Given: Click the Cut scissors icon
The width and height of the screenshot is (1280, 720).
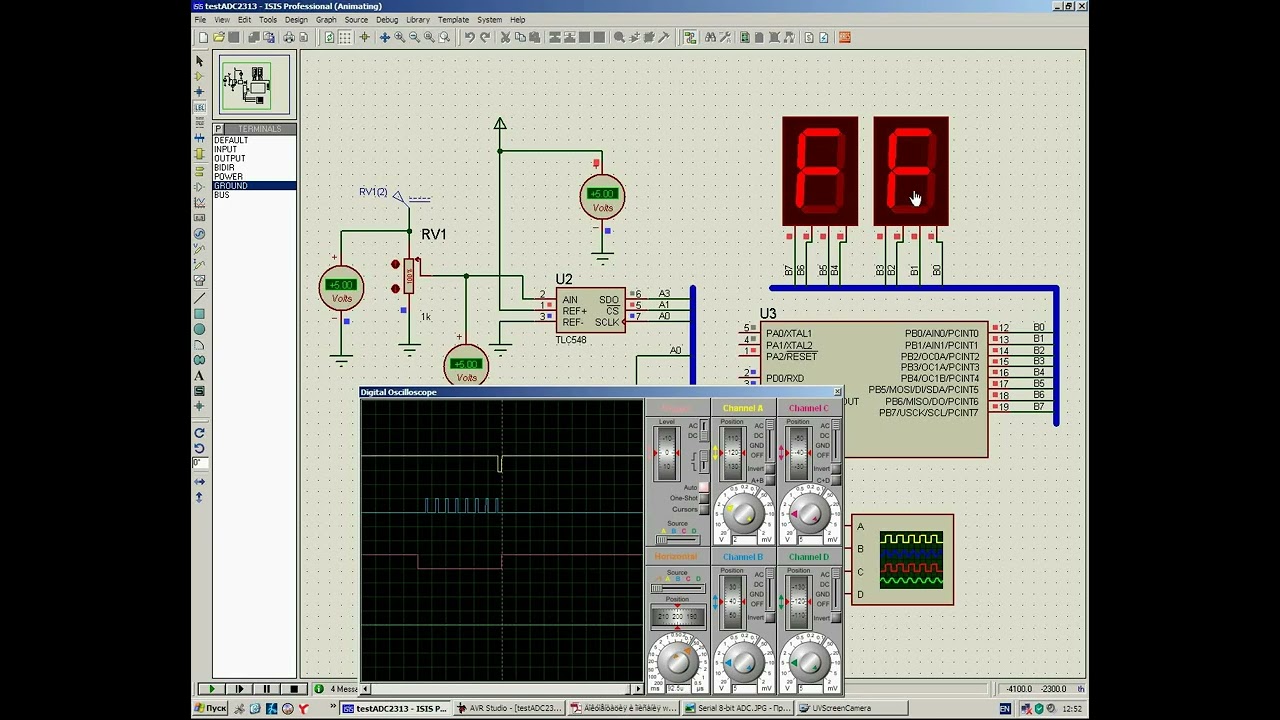Looking at the screenshot, I should (x=506, y=37).
